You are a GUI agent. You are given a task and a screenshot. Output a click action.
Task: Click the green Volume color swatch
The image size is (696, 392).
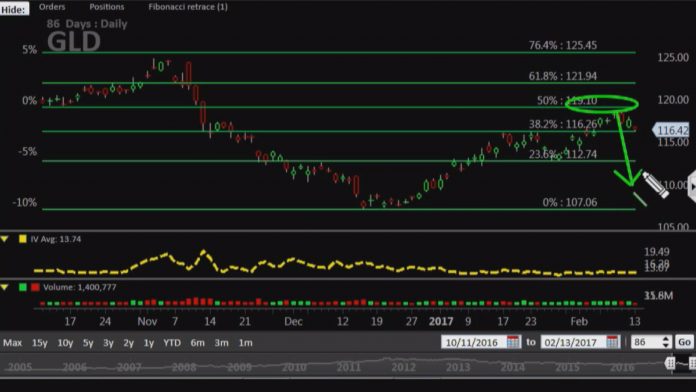coord(23,287)
